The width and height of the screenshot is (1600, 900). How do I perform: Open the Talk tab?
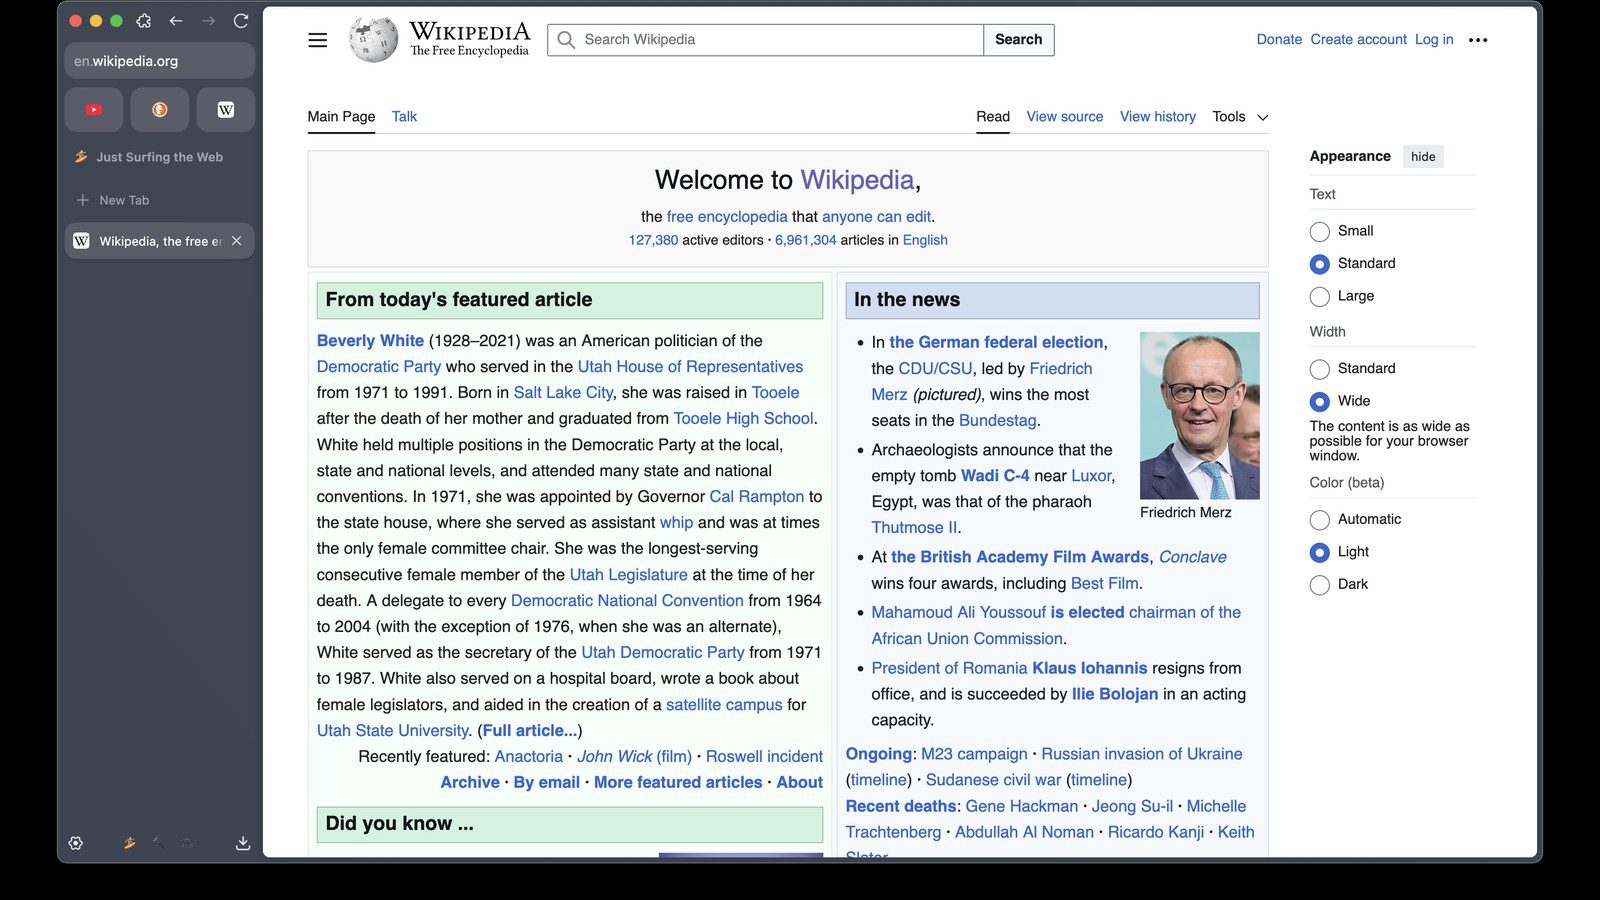click(x=404, y=117)
